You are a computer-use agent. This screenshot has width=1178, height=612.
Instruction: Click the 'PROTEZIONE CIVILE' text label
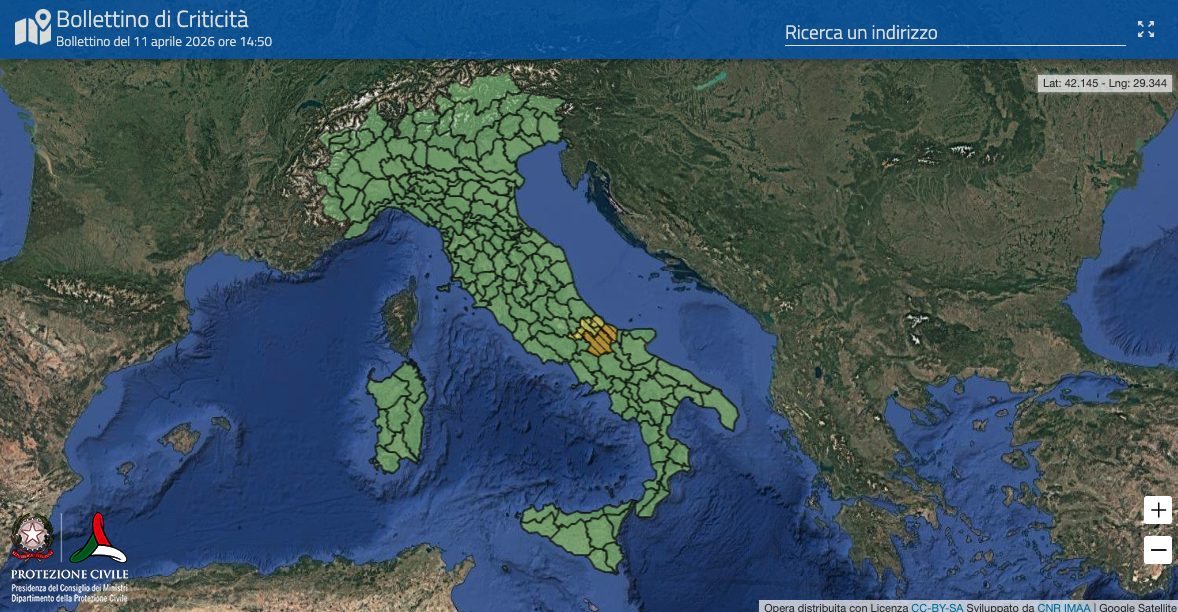[x=69, y=573]
